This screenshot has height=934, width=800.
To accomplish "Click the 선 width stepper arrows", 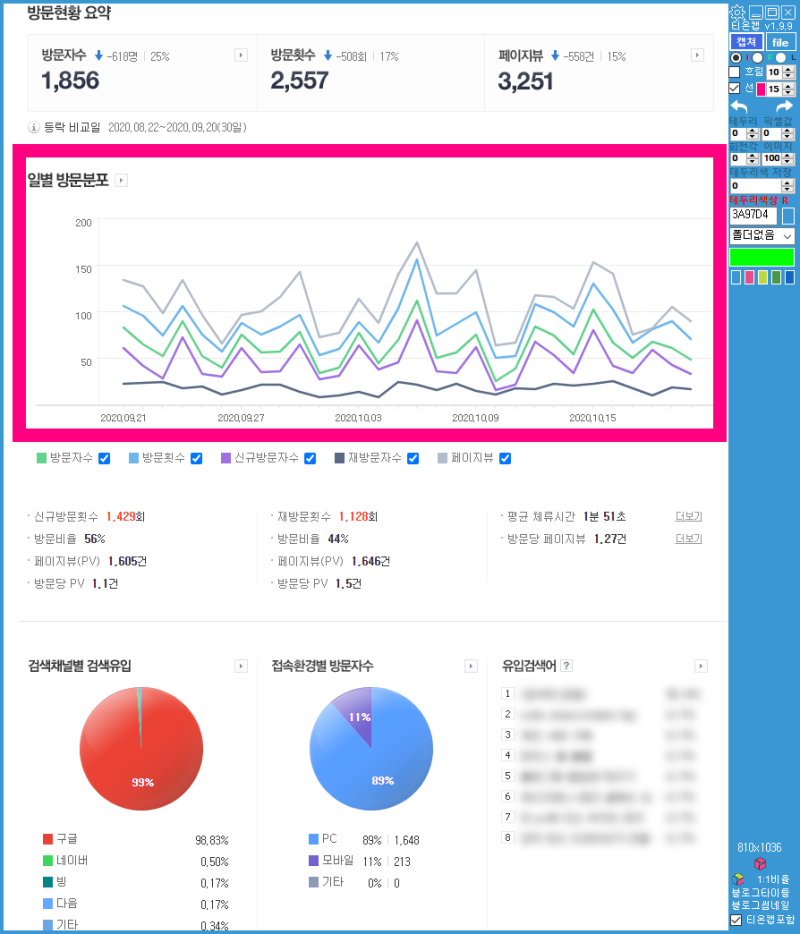I will 787,89.
